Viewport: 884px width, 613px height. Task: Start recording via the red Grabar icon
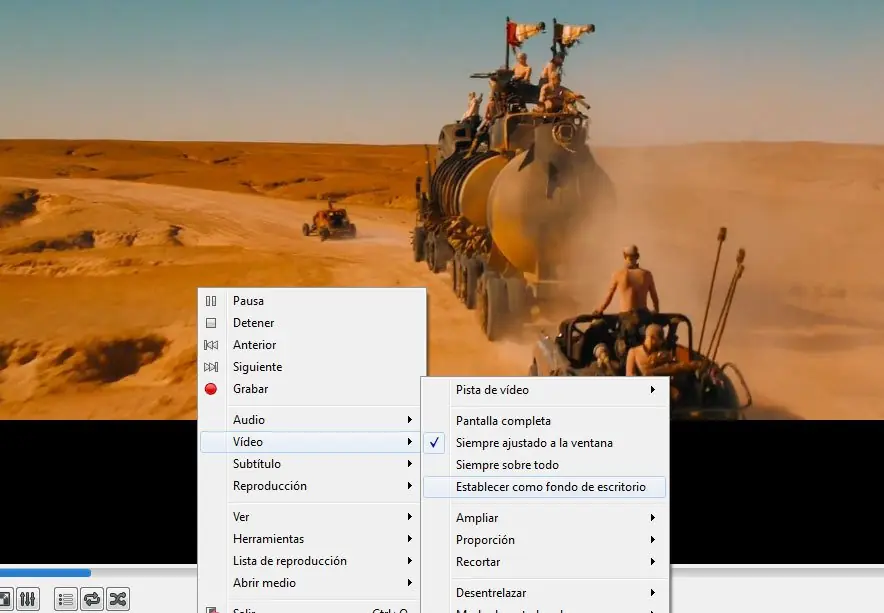211,389
